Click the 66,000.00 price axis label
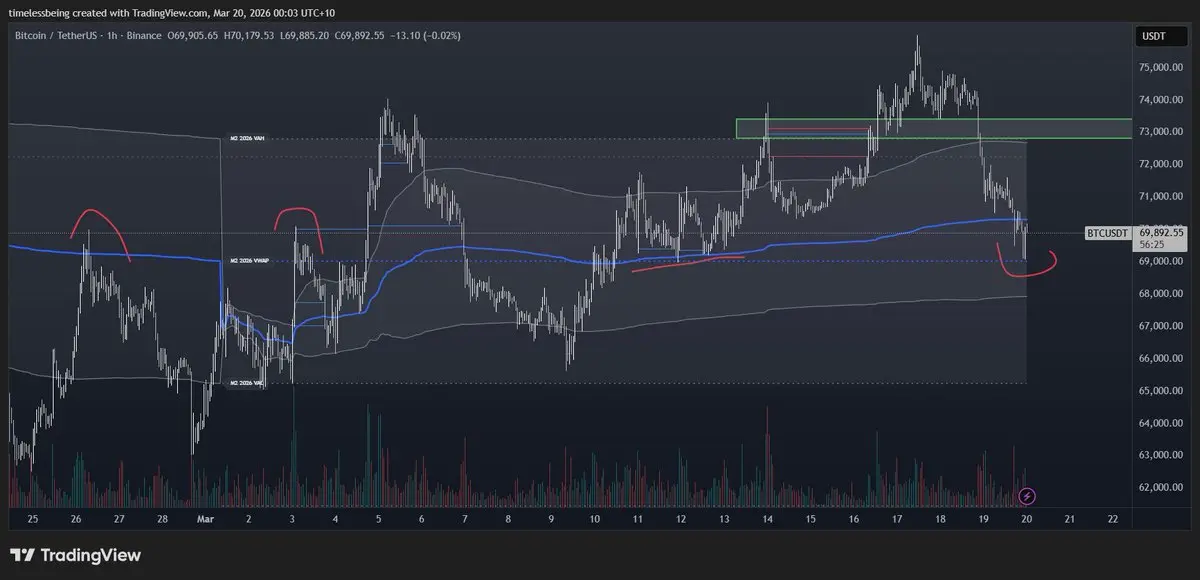 click(x=1161, y=358)
